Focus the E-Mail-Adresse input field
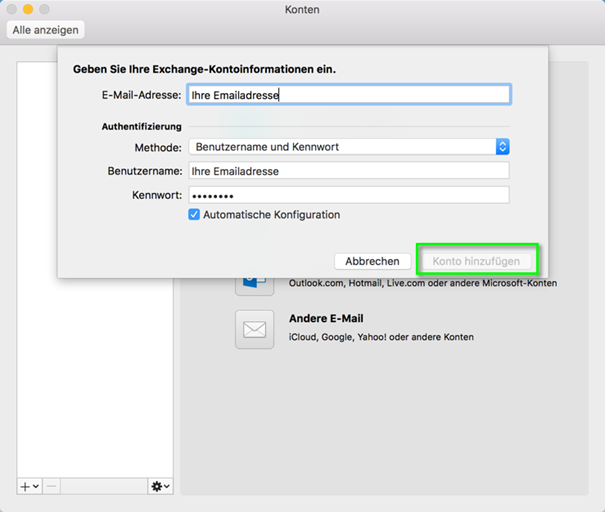Screen dimensions: 605x512 click(349, 95)
